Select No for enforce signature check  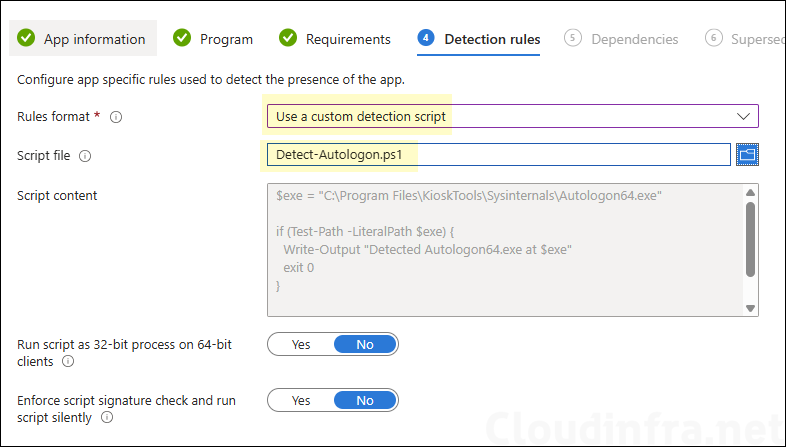coord(364,400)
